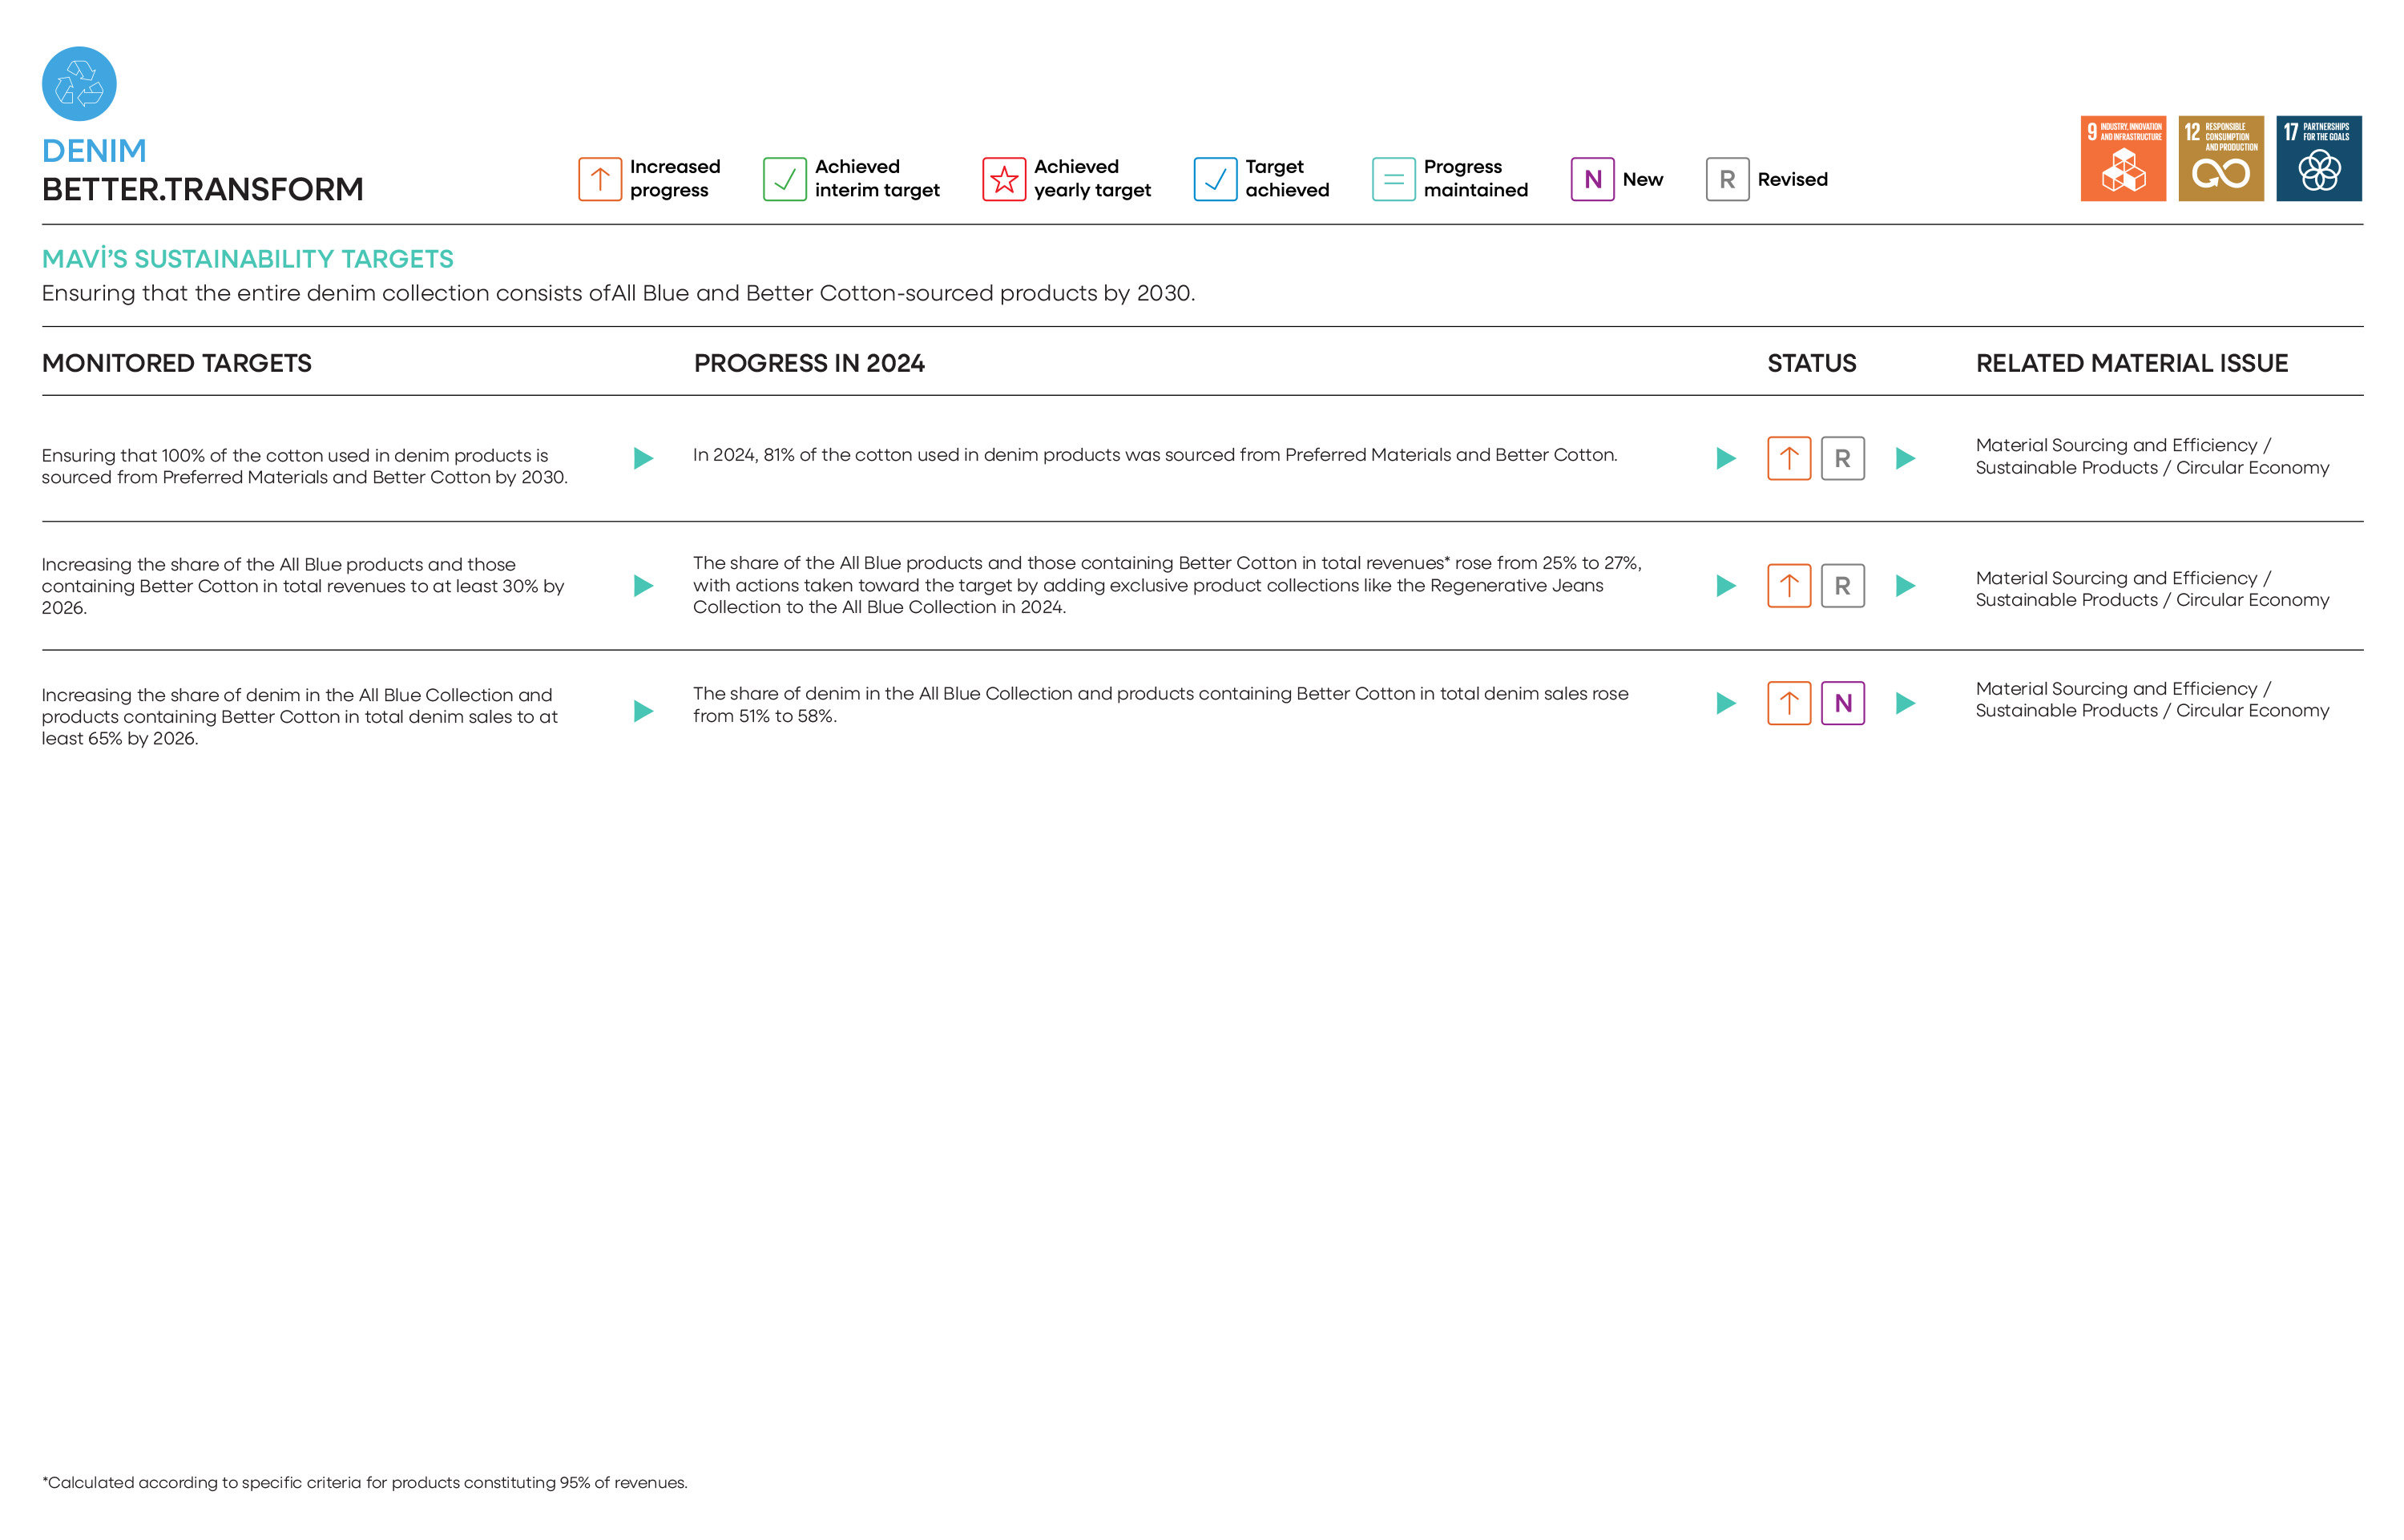This screenshot has height=1540, width=2404.
Task: Click the blue Target achieved checkmark box
Action: pos(1215,179)
